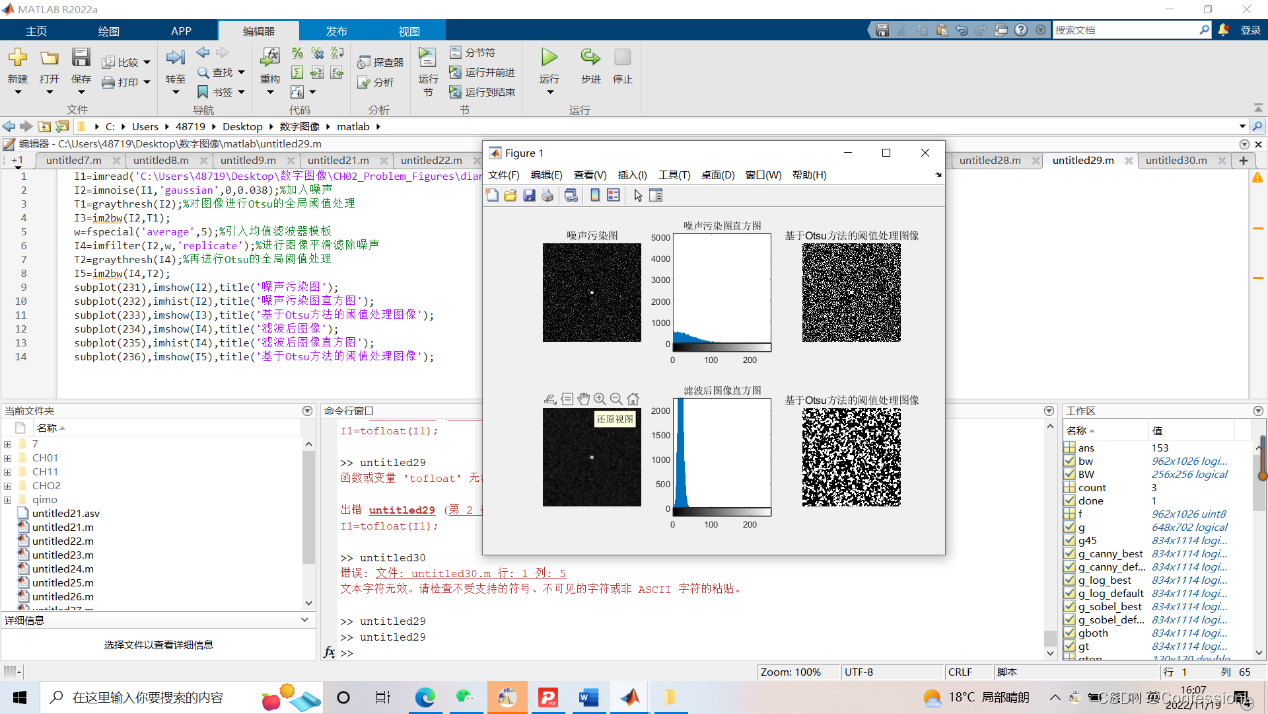Click the Section Break (分节符) button
This screenshot has width=1268, height=714.
pyautogui.click(x=472, y=52)
